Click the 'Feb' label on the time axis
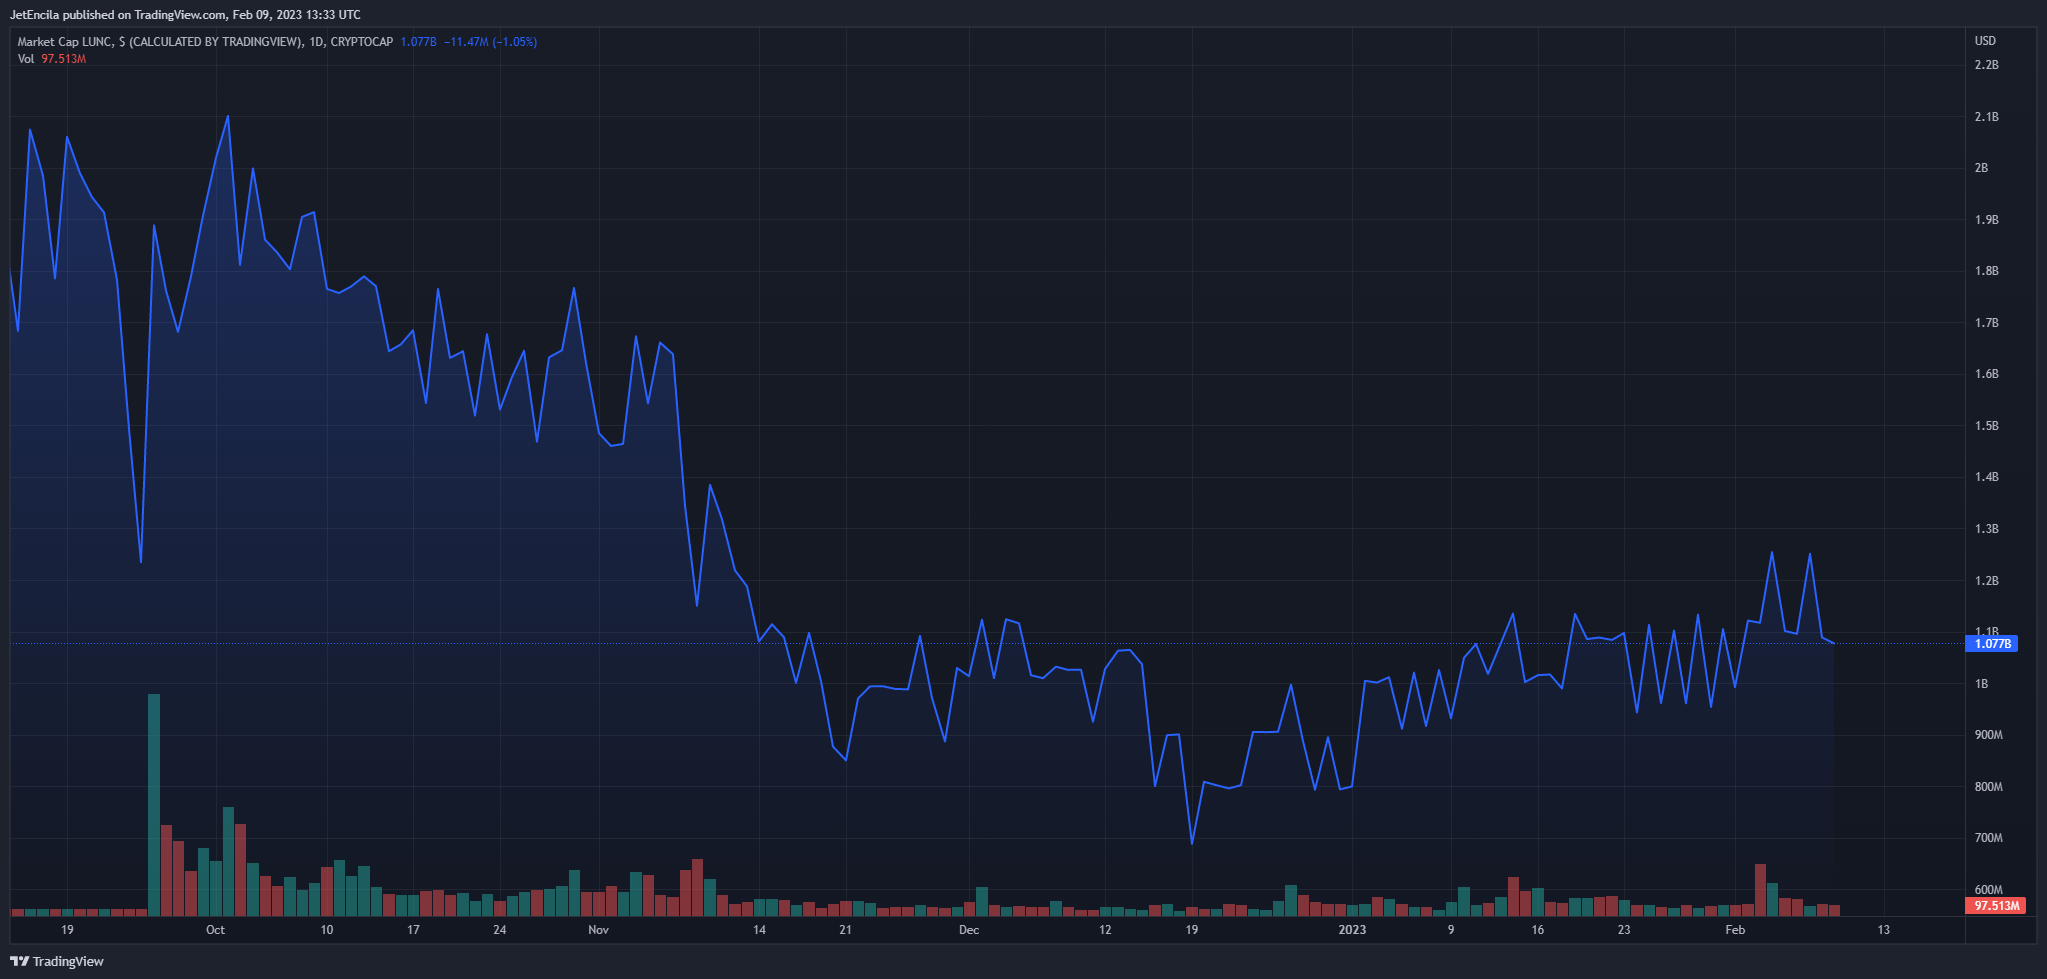 point(1735,930)
